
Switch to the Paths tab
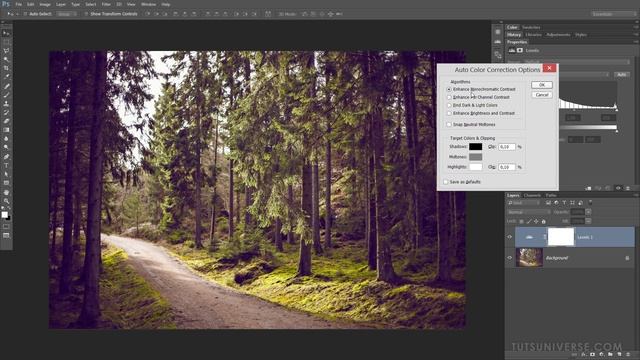point(551,196)
